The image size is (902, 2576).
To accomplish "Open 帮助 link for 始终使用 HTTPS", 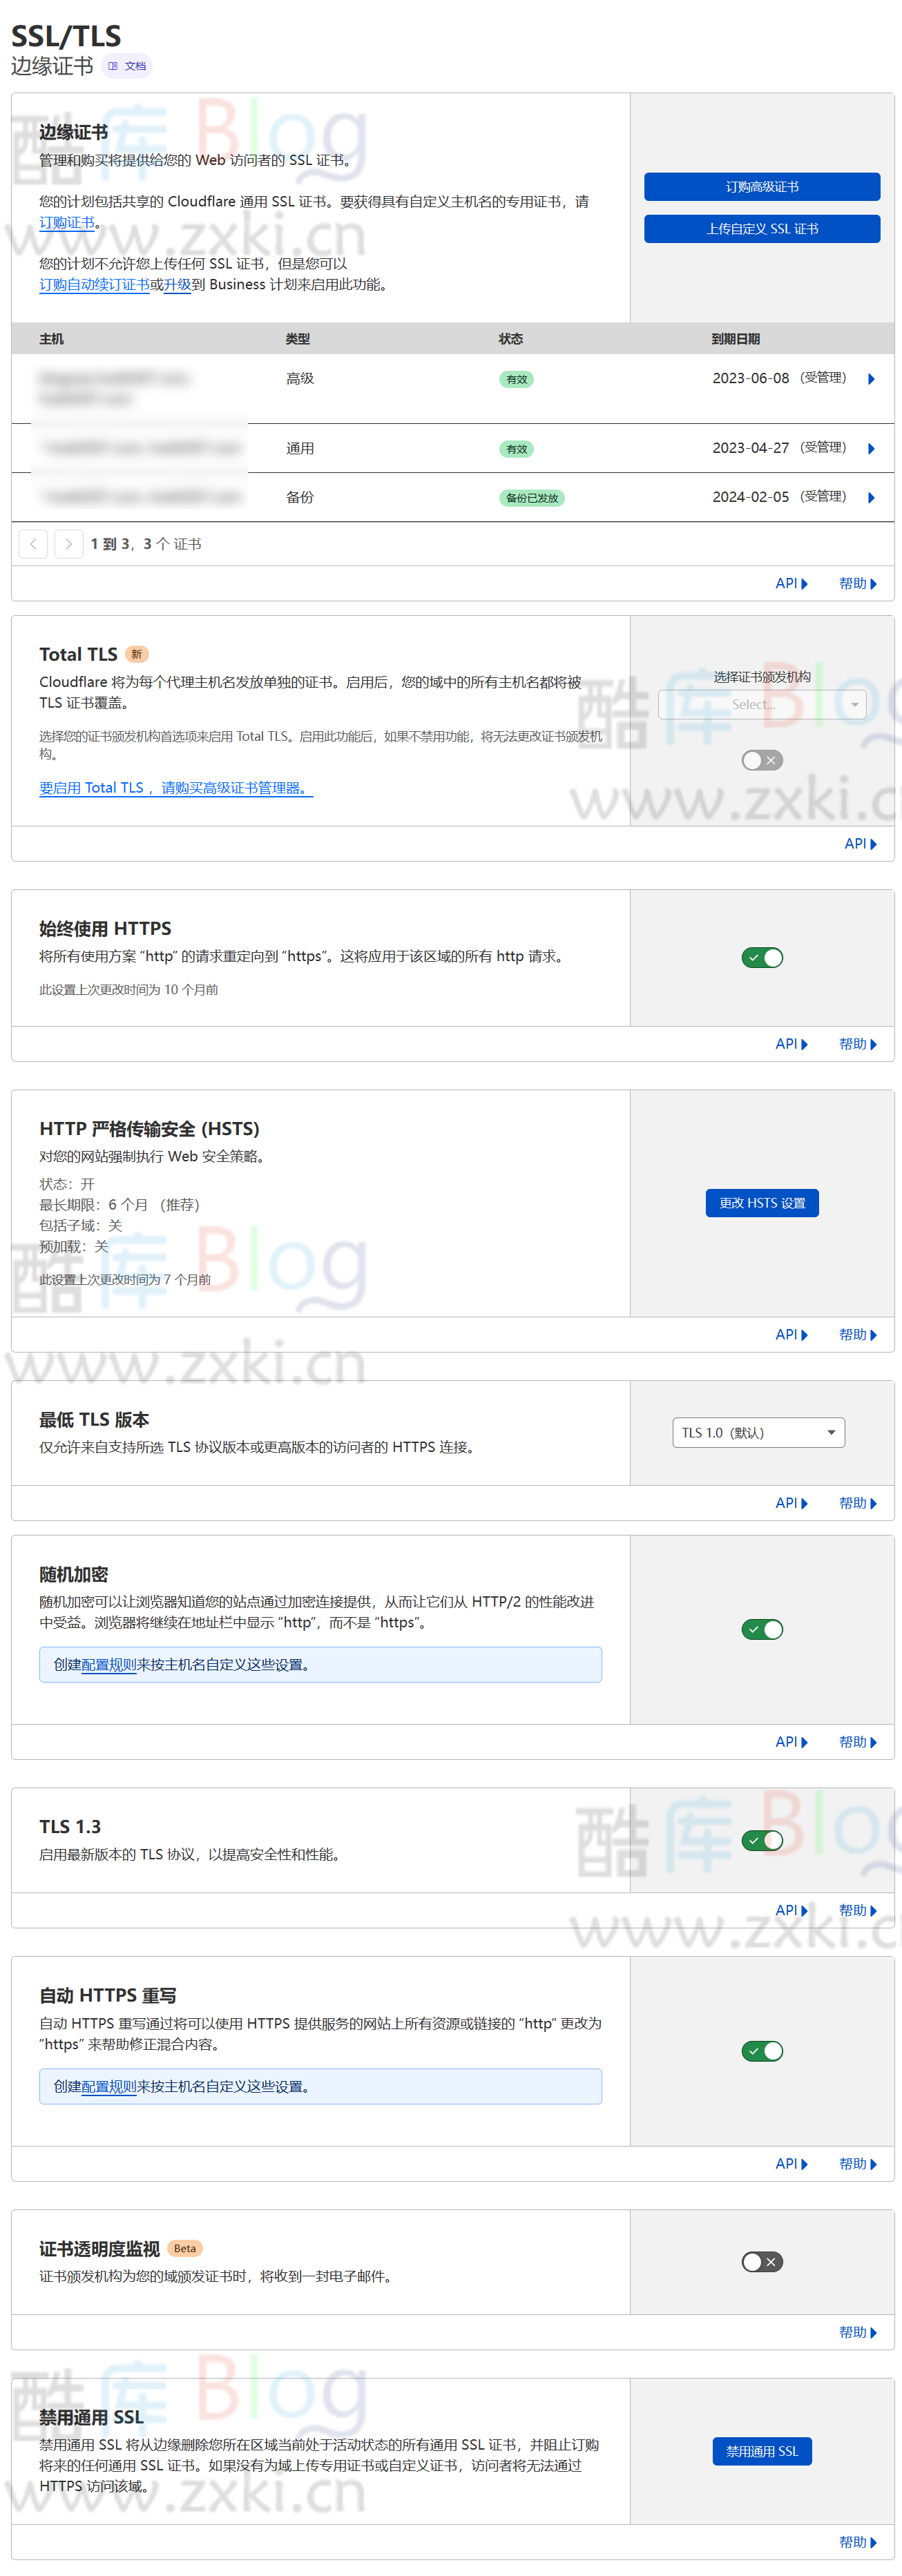I will pos(858,1044).
